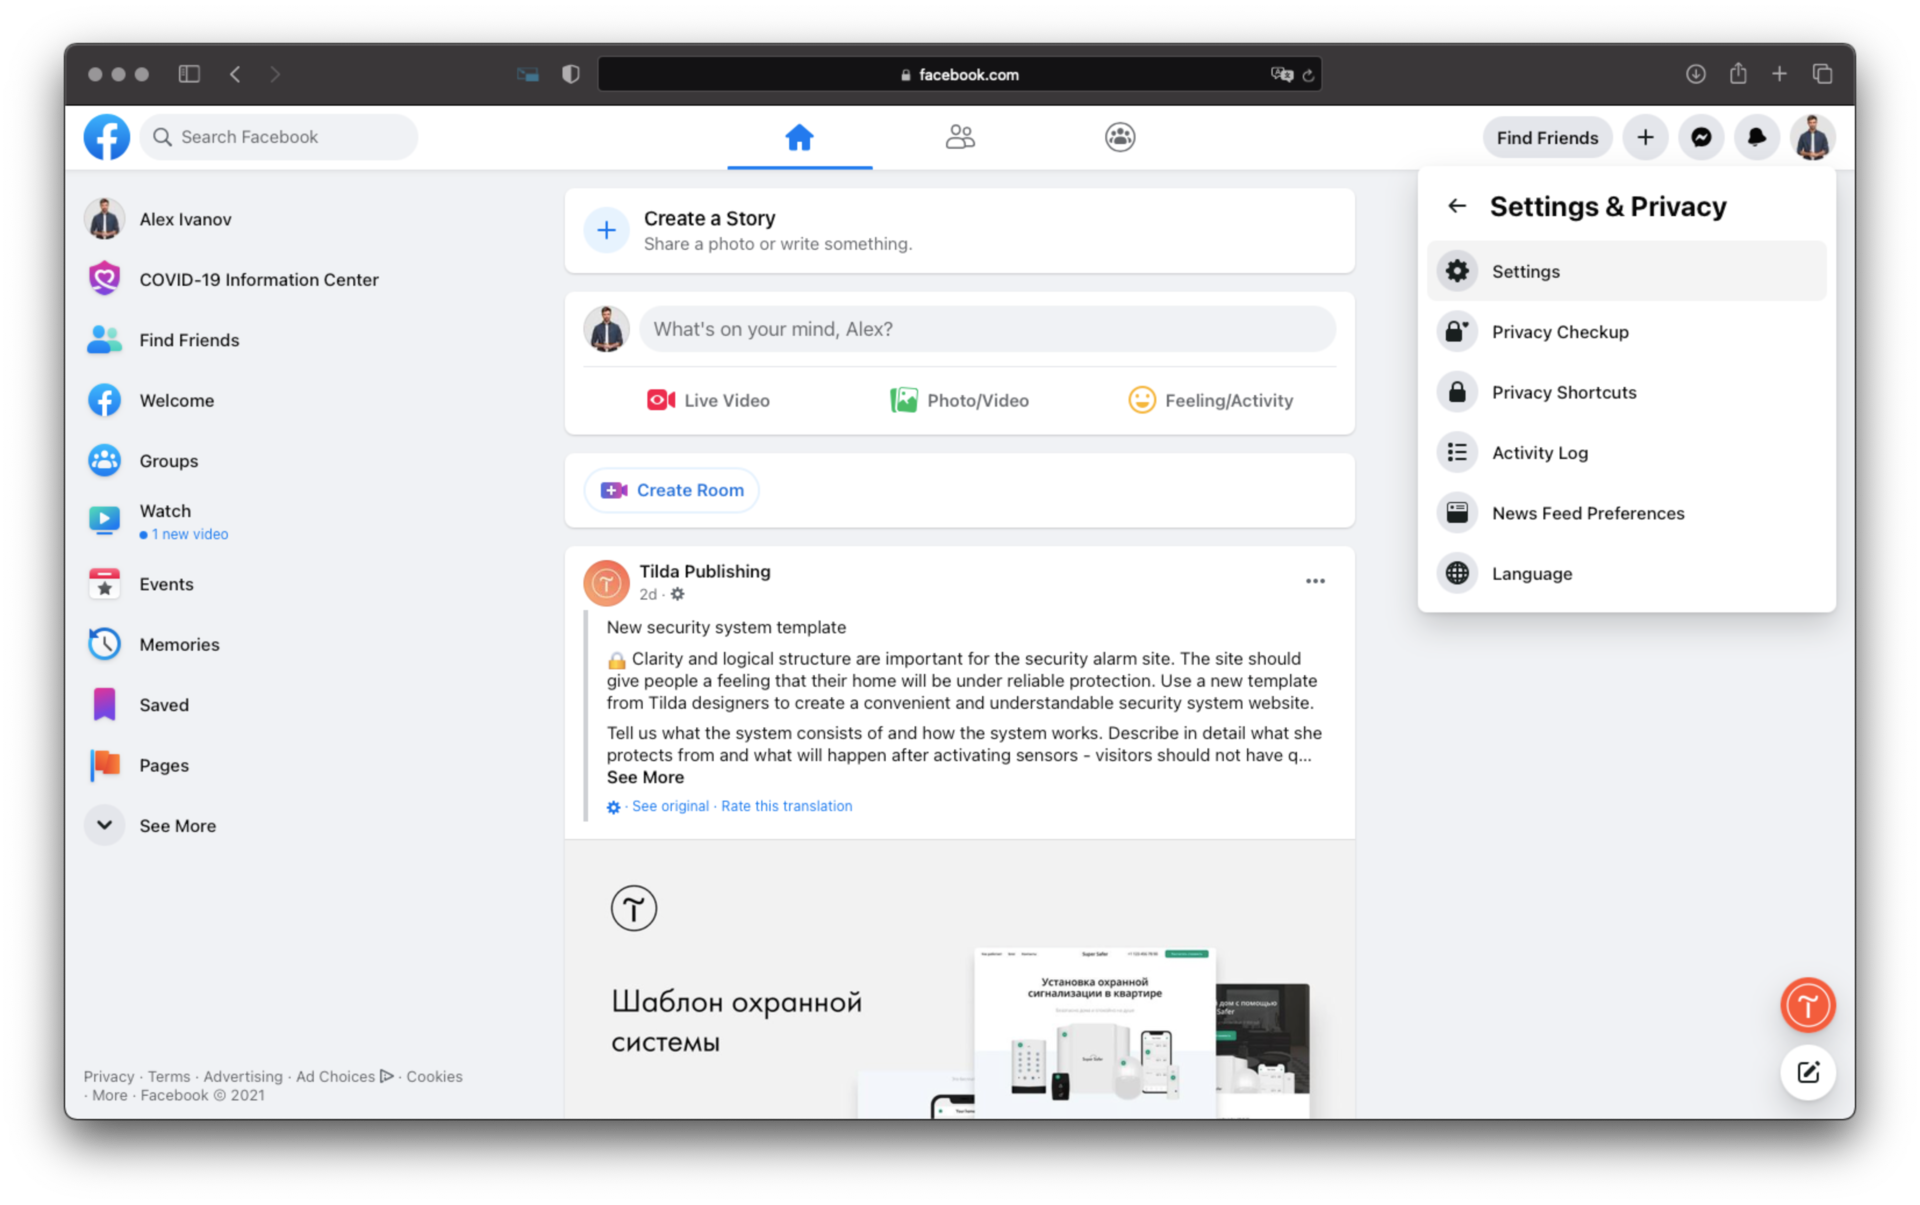The width and height of the screenshot is (1920, 1205).
Task: Open COVID-19 Information Center
Action: [232, 280]
